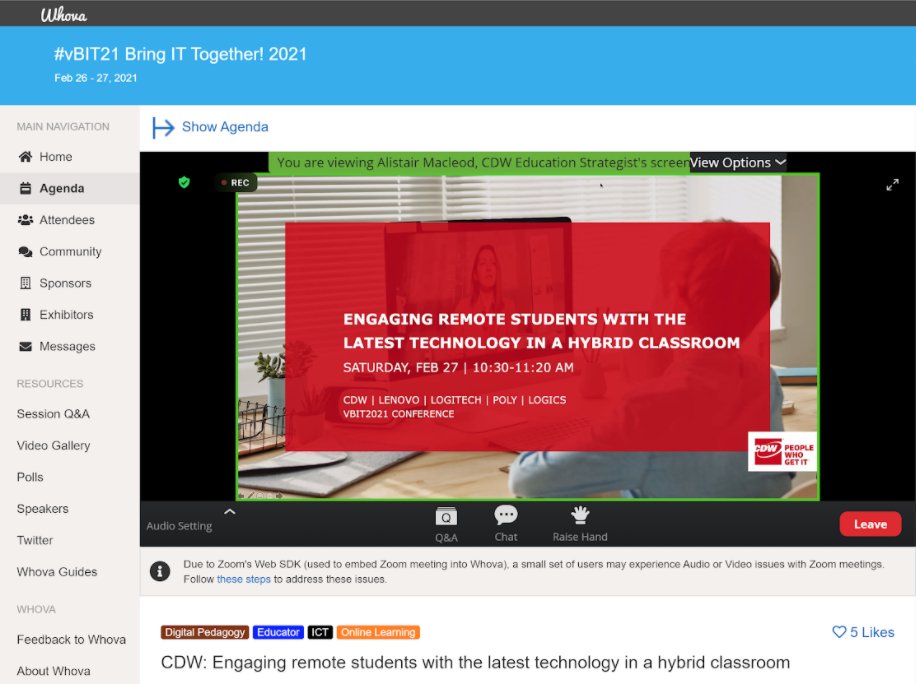Click the Educator tag
The height and width of the screenshot is (684, 916).
278,632
